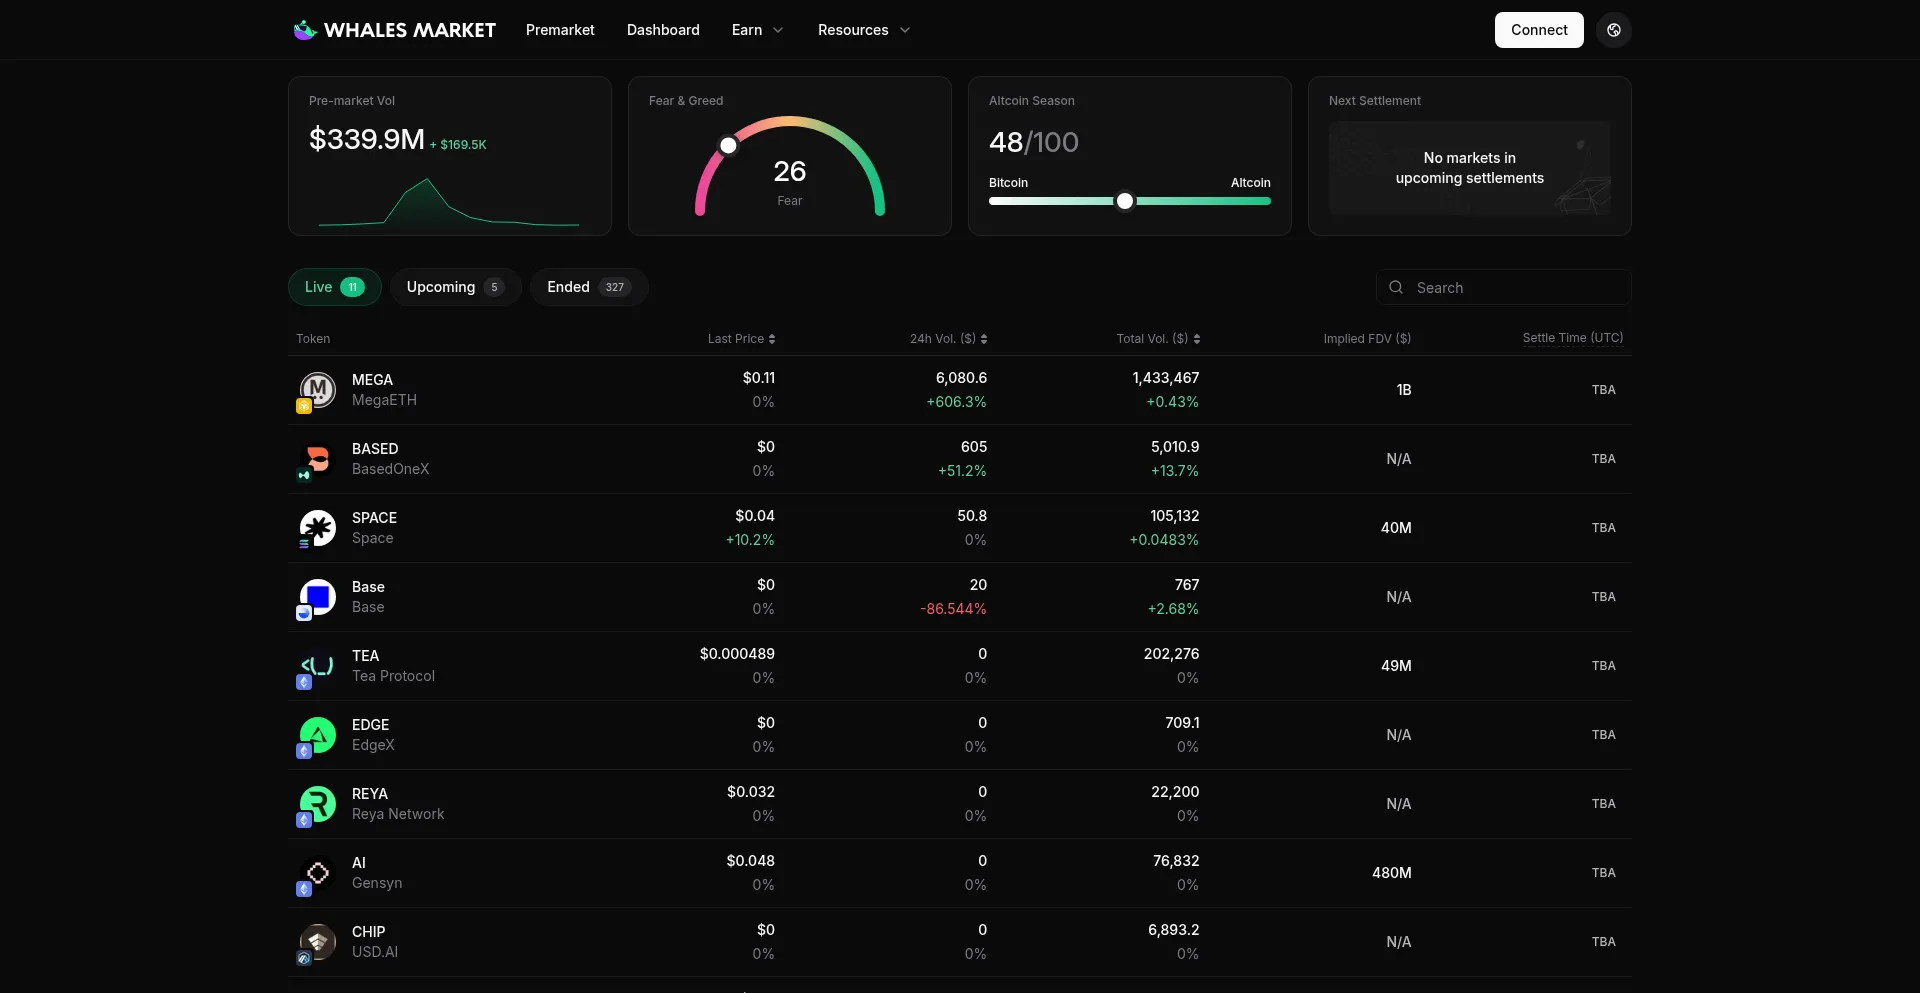The width and height of the screenshot is (1920, 993).
Task: Click the 6,893.2 CHIP total volume
Action: (1174, 930)
